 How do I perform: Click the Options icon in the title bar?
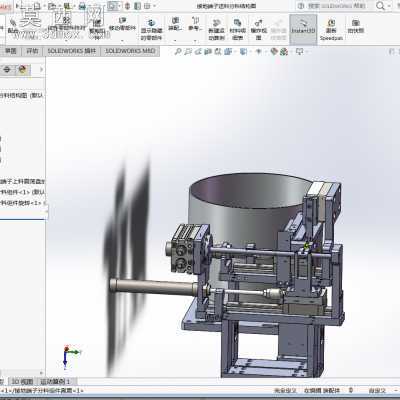[x=147, y=6]
